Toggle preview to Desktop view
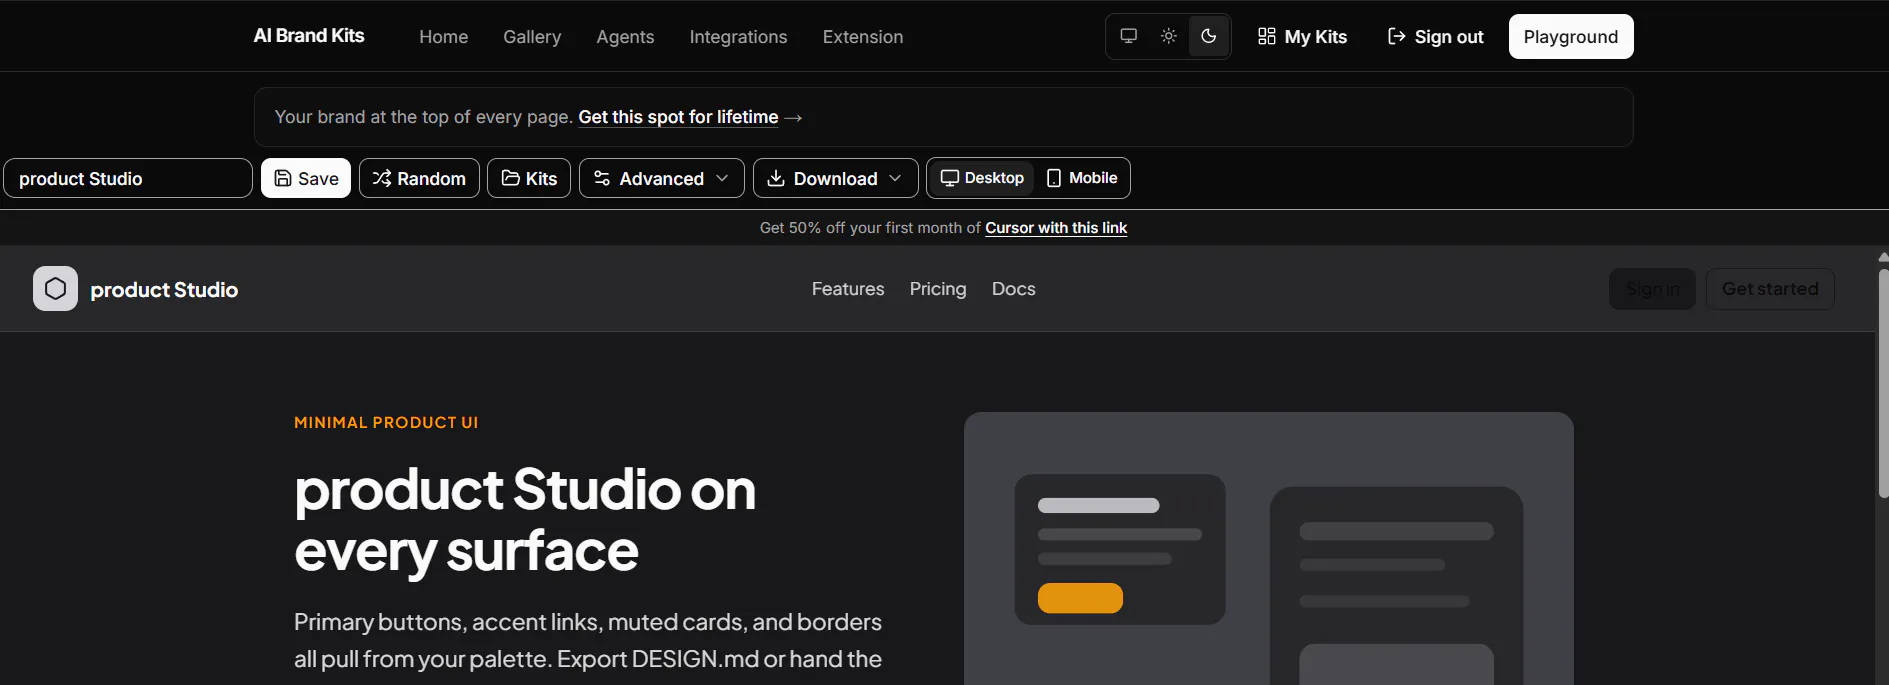The width and height of the screenshot is (1889, 685). pos(982,178)
